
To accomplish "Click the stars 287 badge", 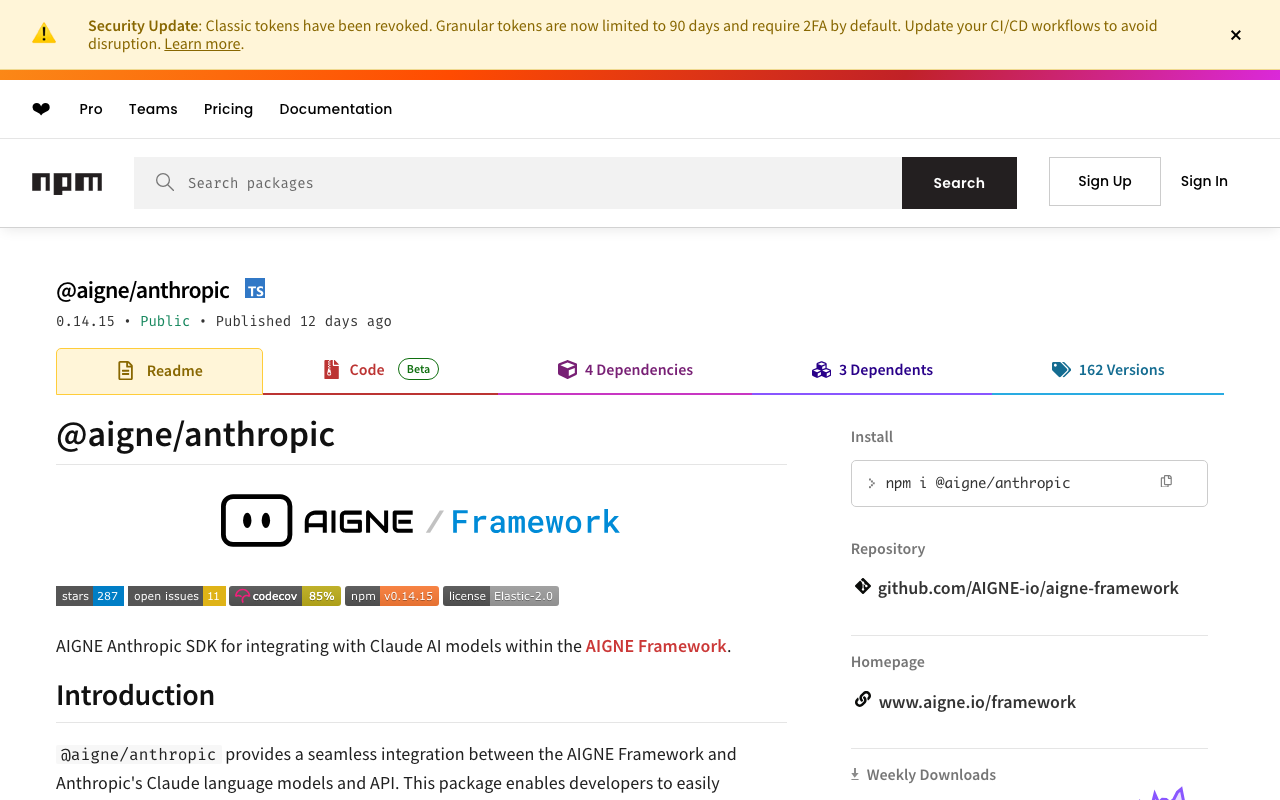I will coord(90,596).
